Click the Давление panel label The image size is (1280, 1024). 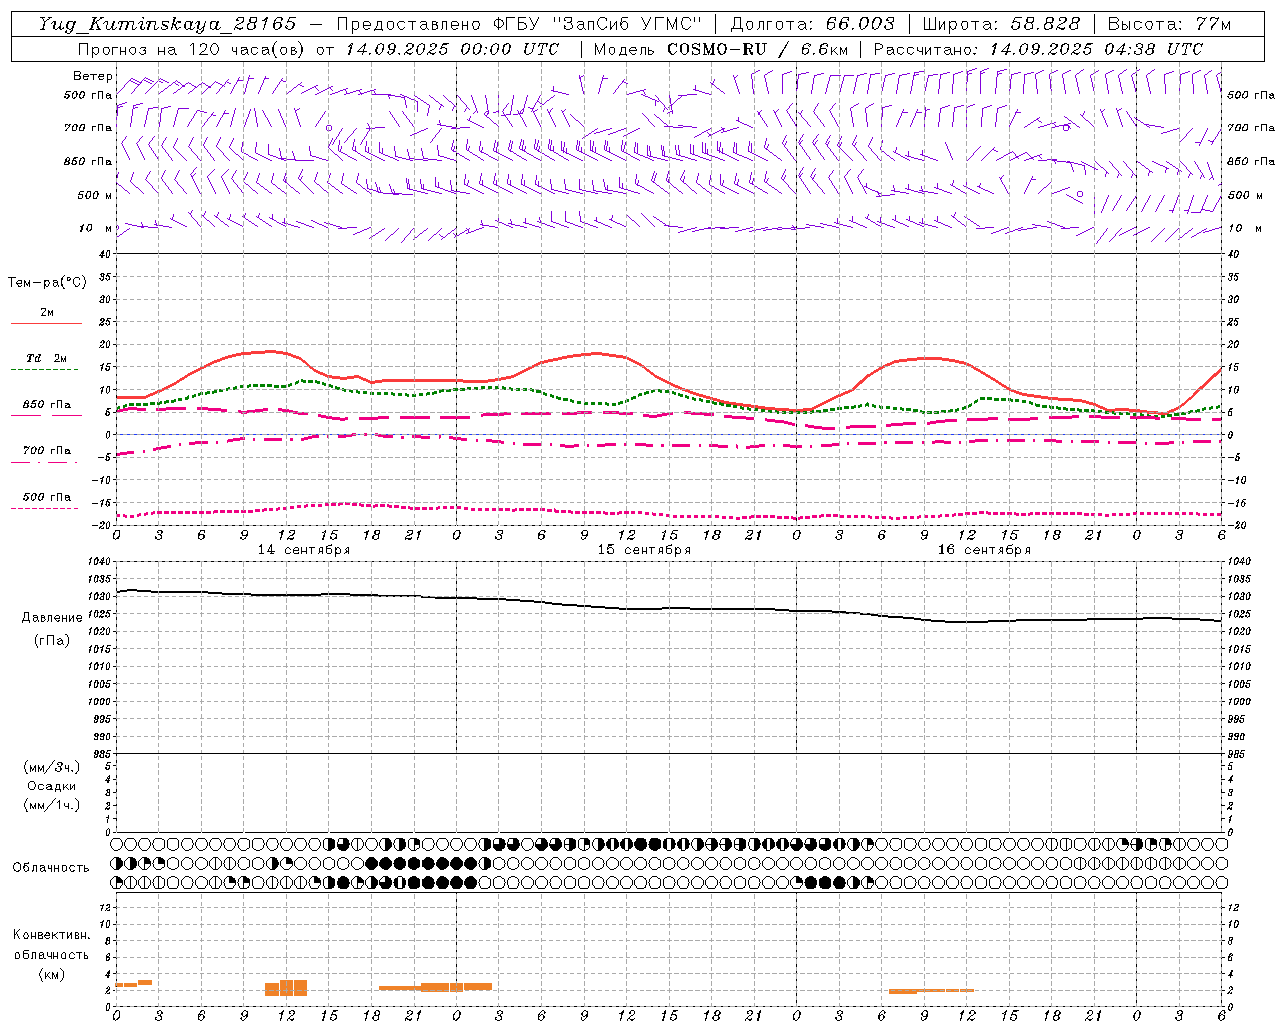[x=52, y=618]
